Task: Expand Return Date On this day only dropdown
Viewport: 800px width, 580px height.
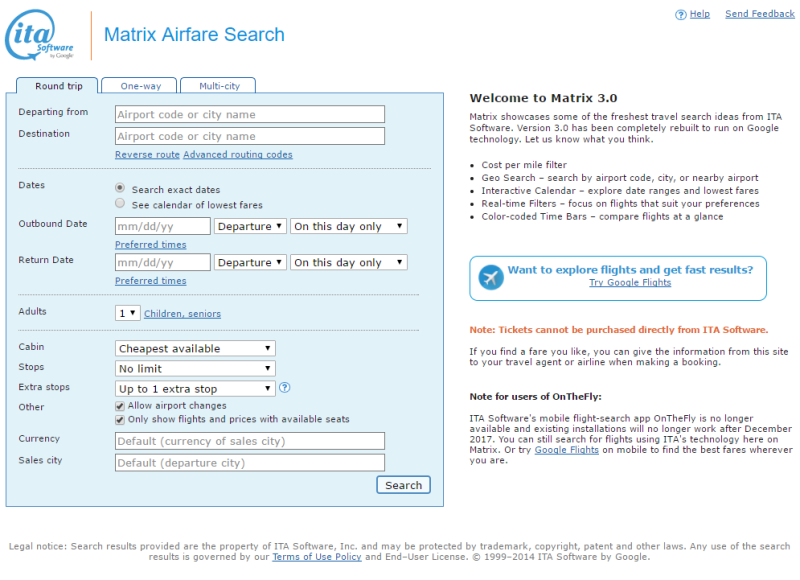Action: [x=348, y=262]
